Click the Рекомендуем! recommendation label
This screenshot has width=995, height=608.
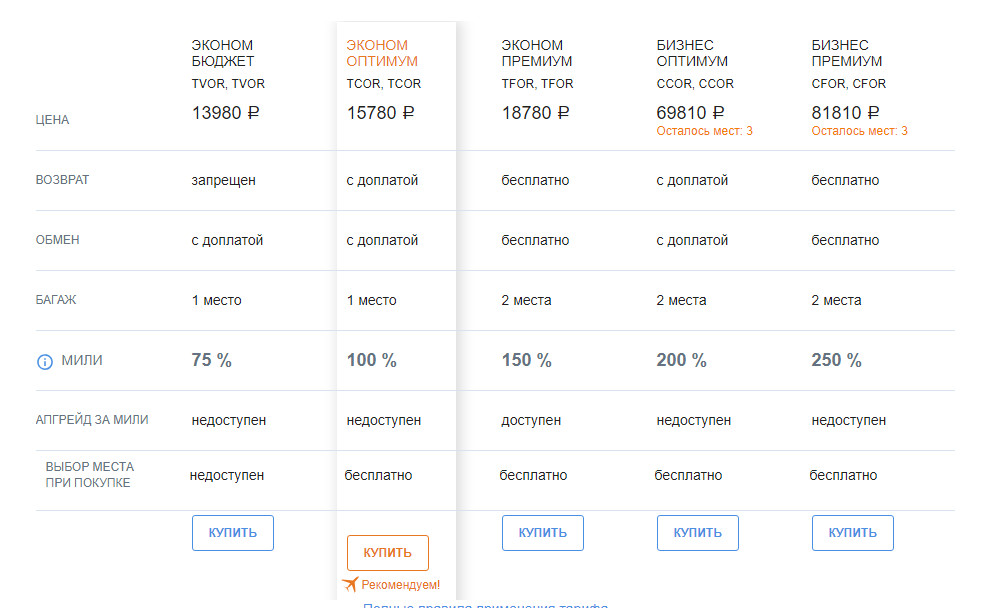[x=400, y=585]
